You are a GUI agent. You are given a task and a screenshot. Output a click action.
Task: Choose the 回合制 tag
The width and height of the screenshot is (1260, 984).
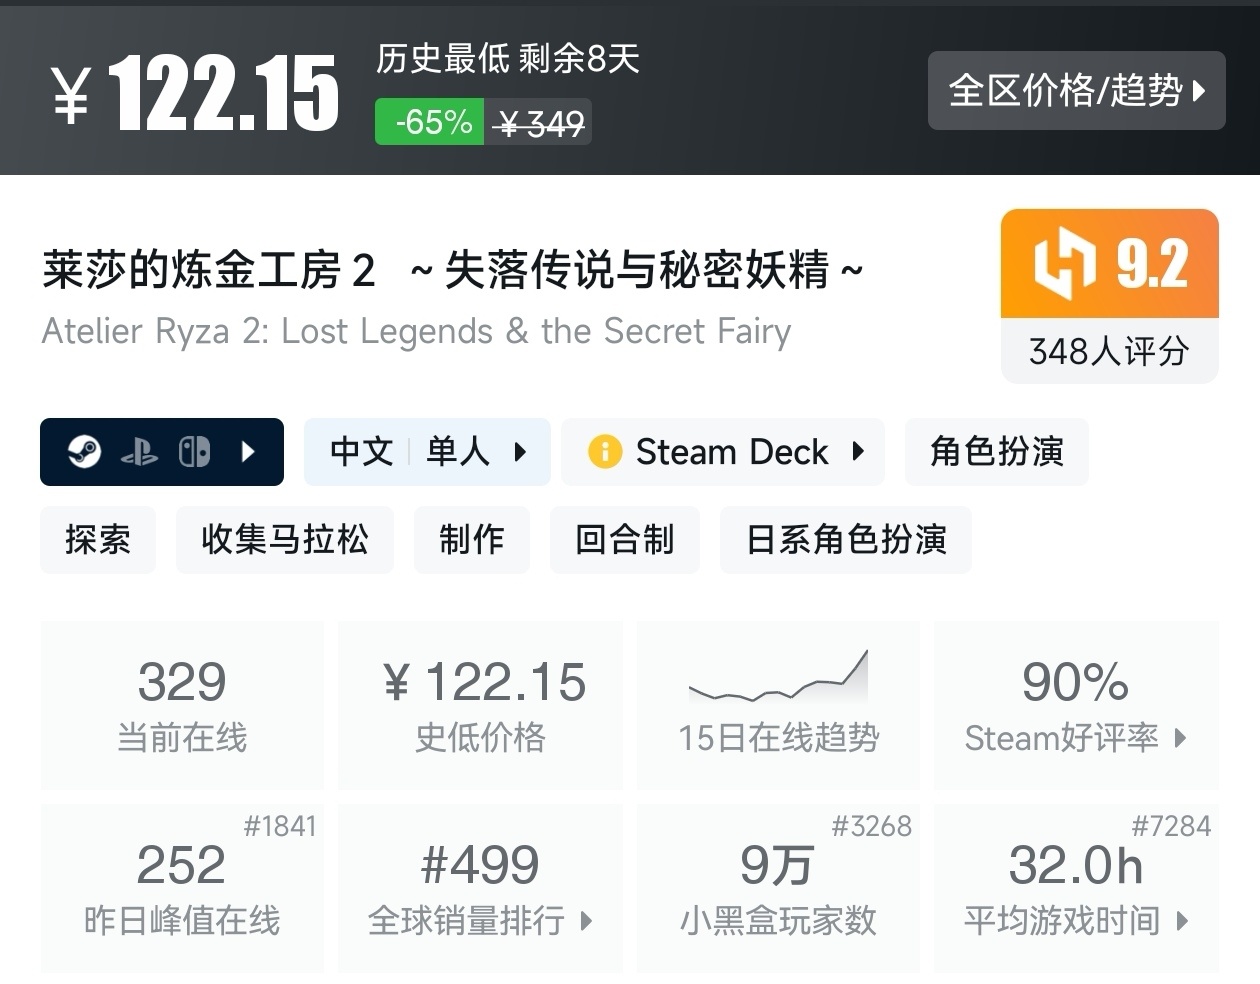click(624, 540)
